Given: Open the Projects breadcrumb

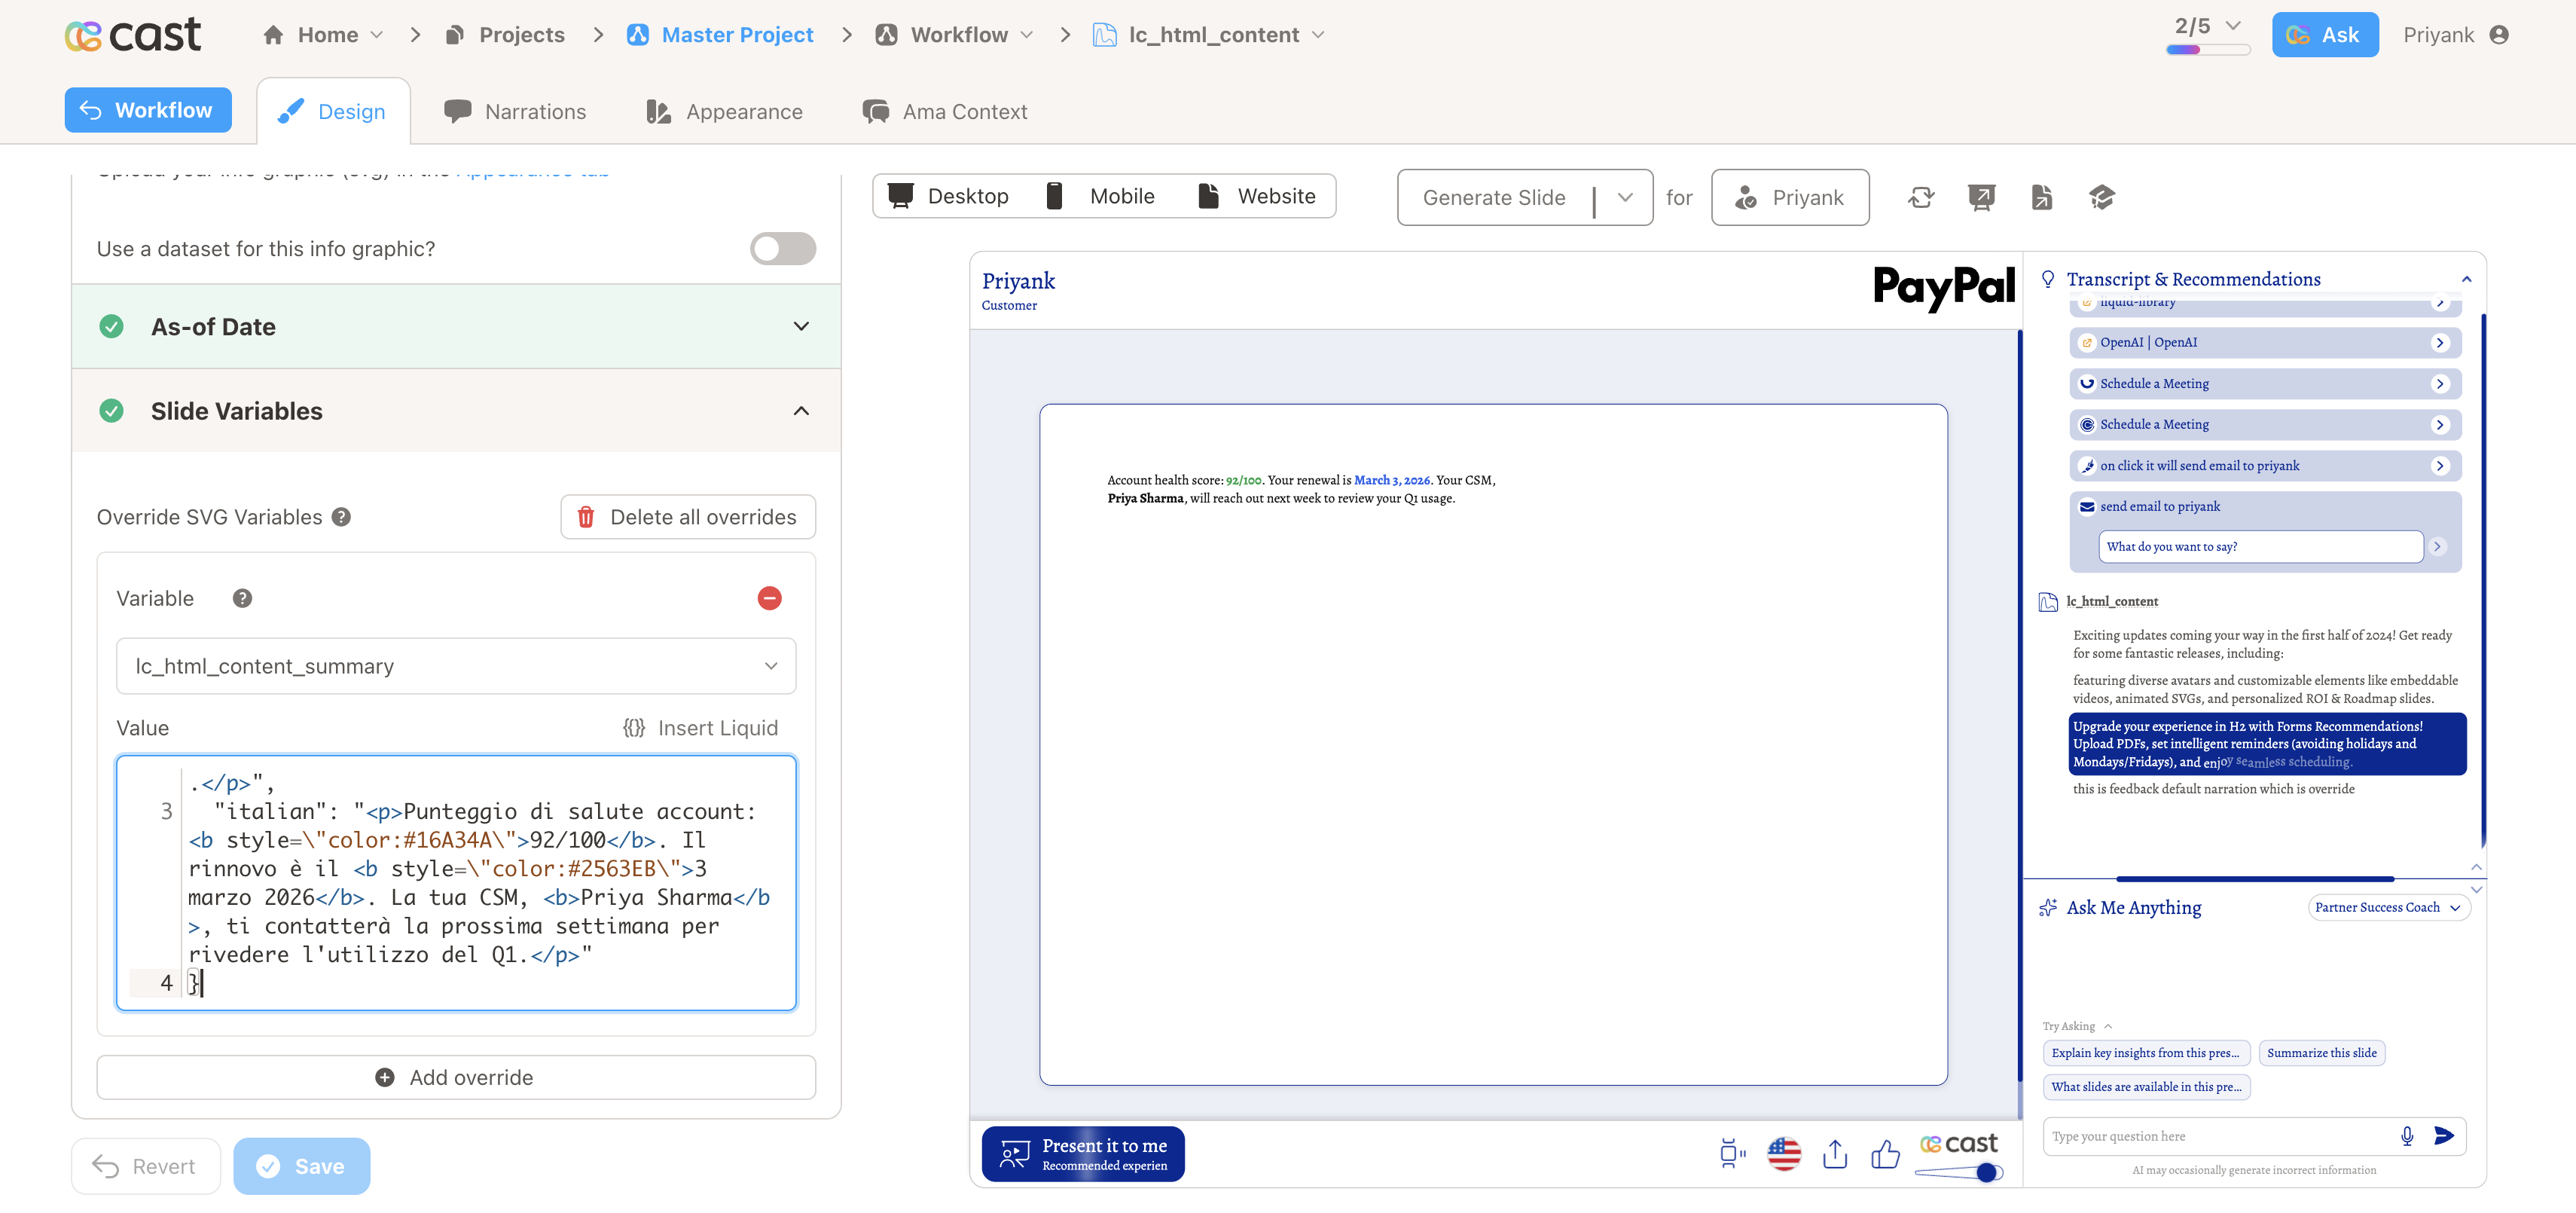Looking at the screenshot, I should pos(505,35).
